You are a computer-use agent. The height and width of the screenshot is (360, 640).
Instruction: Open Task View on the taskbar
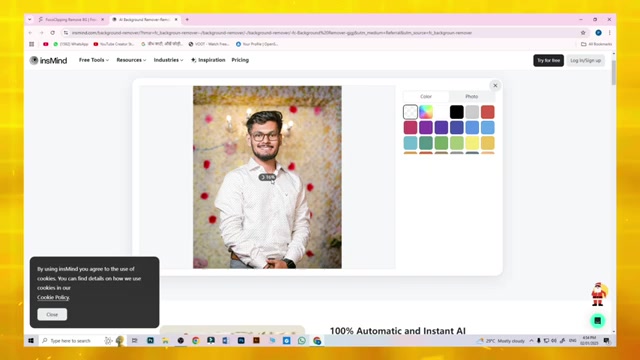[134, 340]
